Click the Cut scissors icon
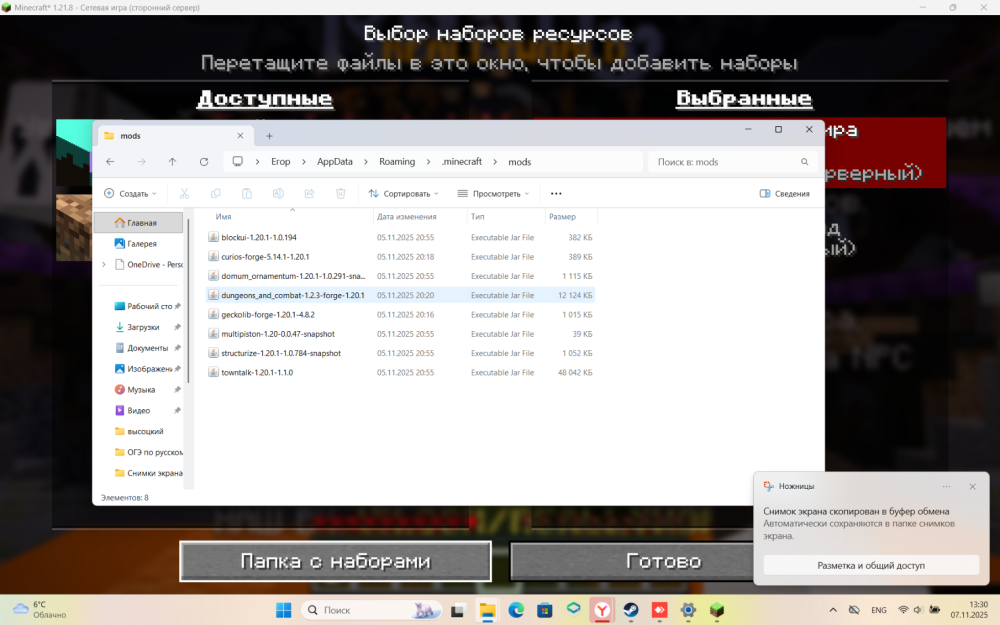The image size is (1000, 625). pos(184,193)
